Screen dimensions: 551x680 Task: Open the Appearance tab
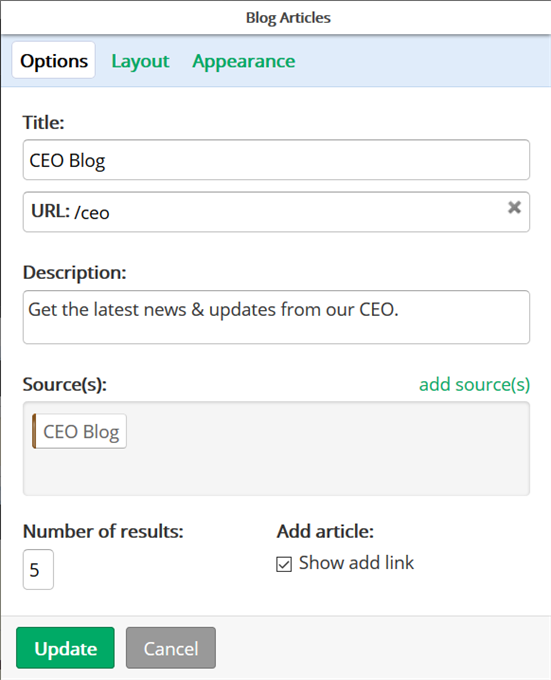[x=244, y=61]
